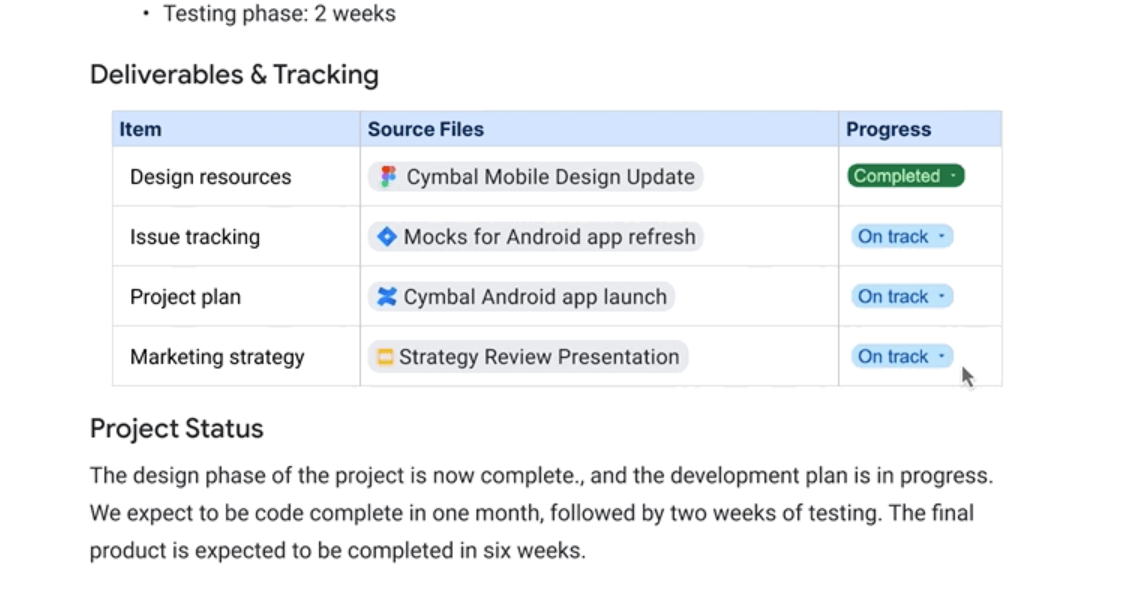Open the Cymbal Android app launch chip
Screen dimensions: 1147x592
(521, 296)
